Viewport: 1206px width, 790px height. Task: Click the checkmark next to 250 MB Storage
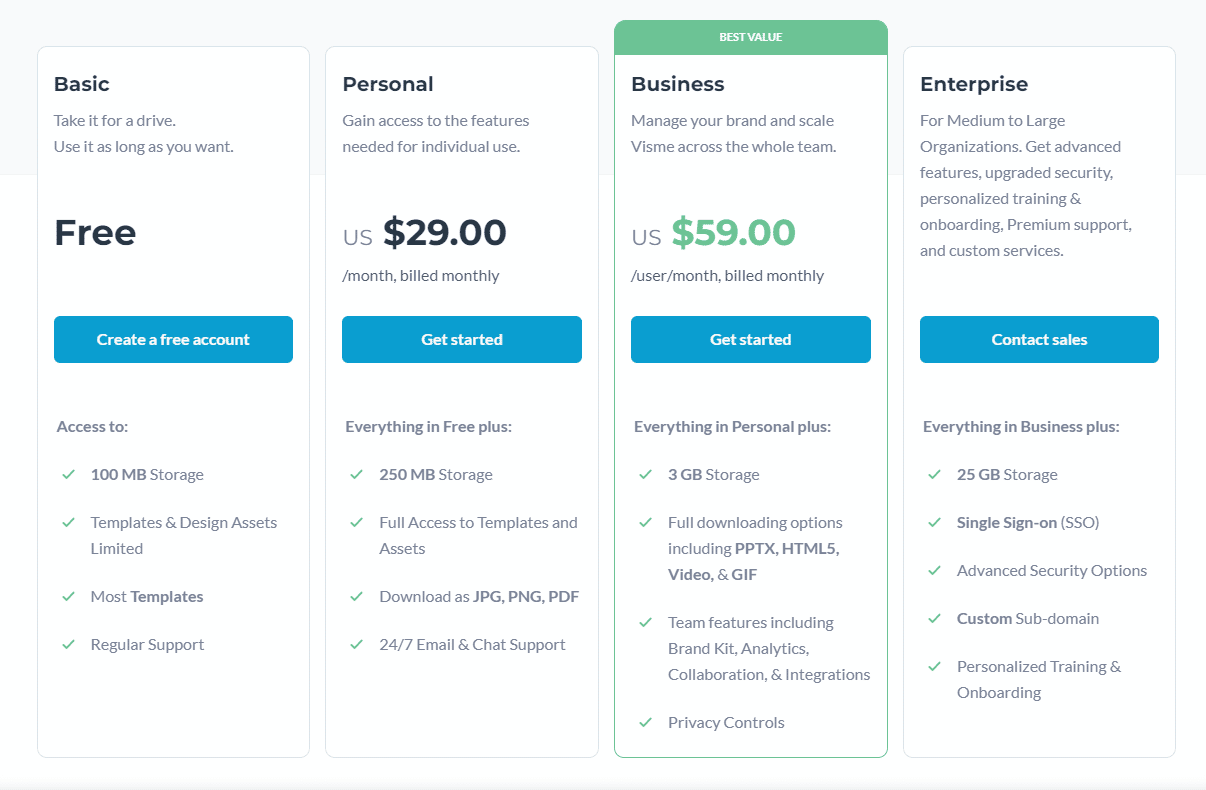coord(356,474)
